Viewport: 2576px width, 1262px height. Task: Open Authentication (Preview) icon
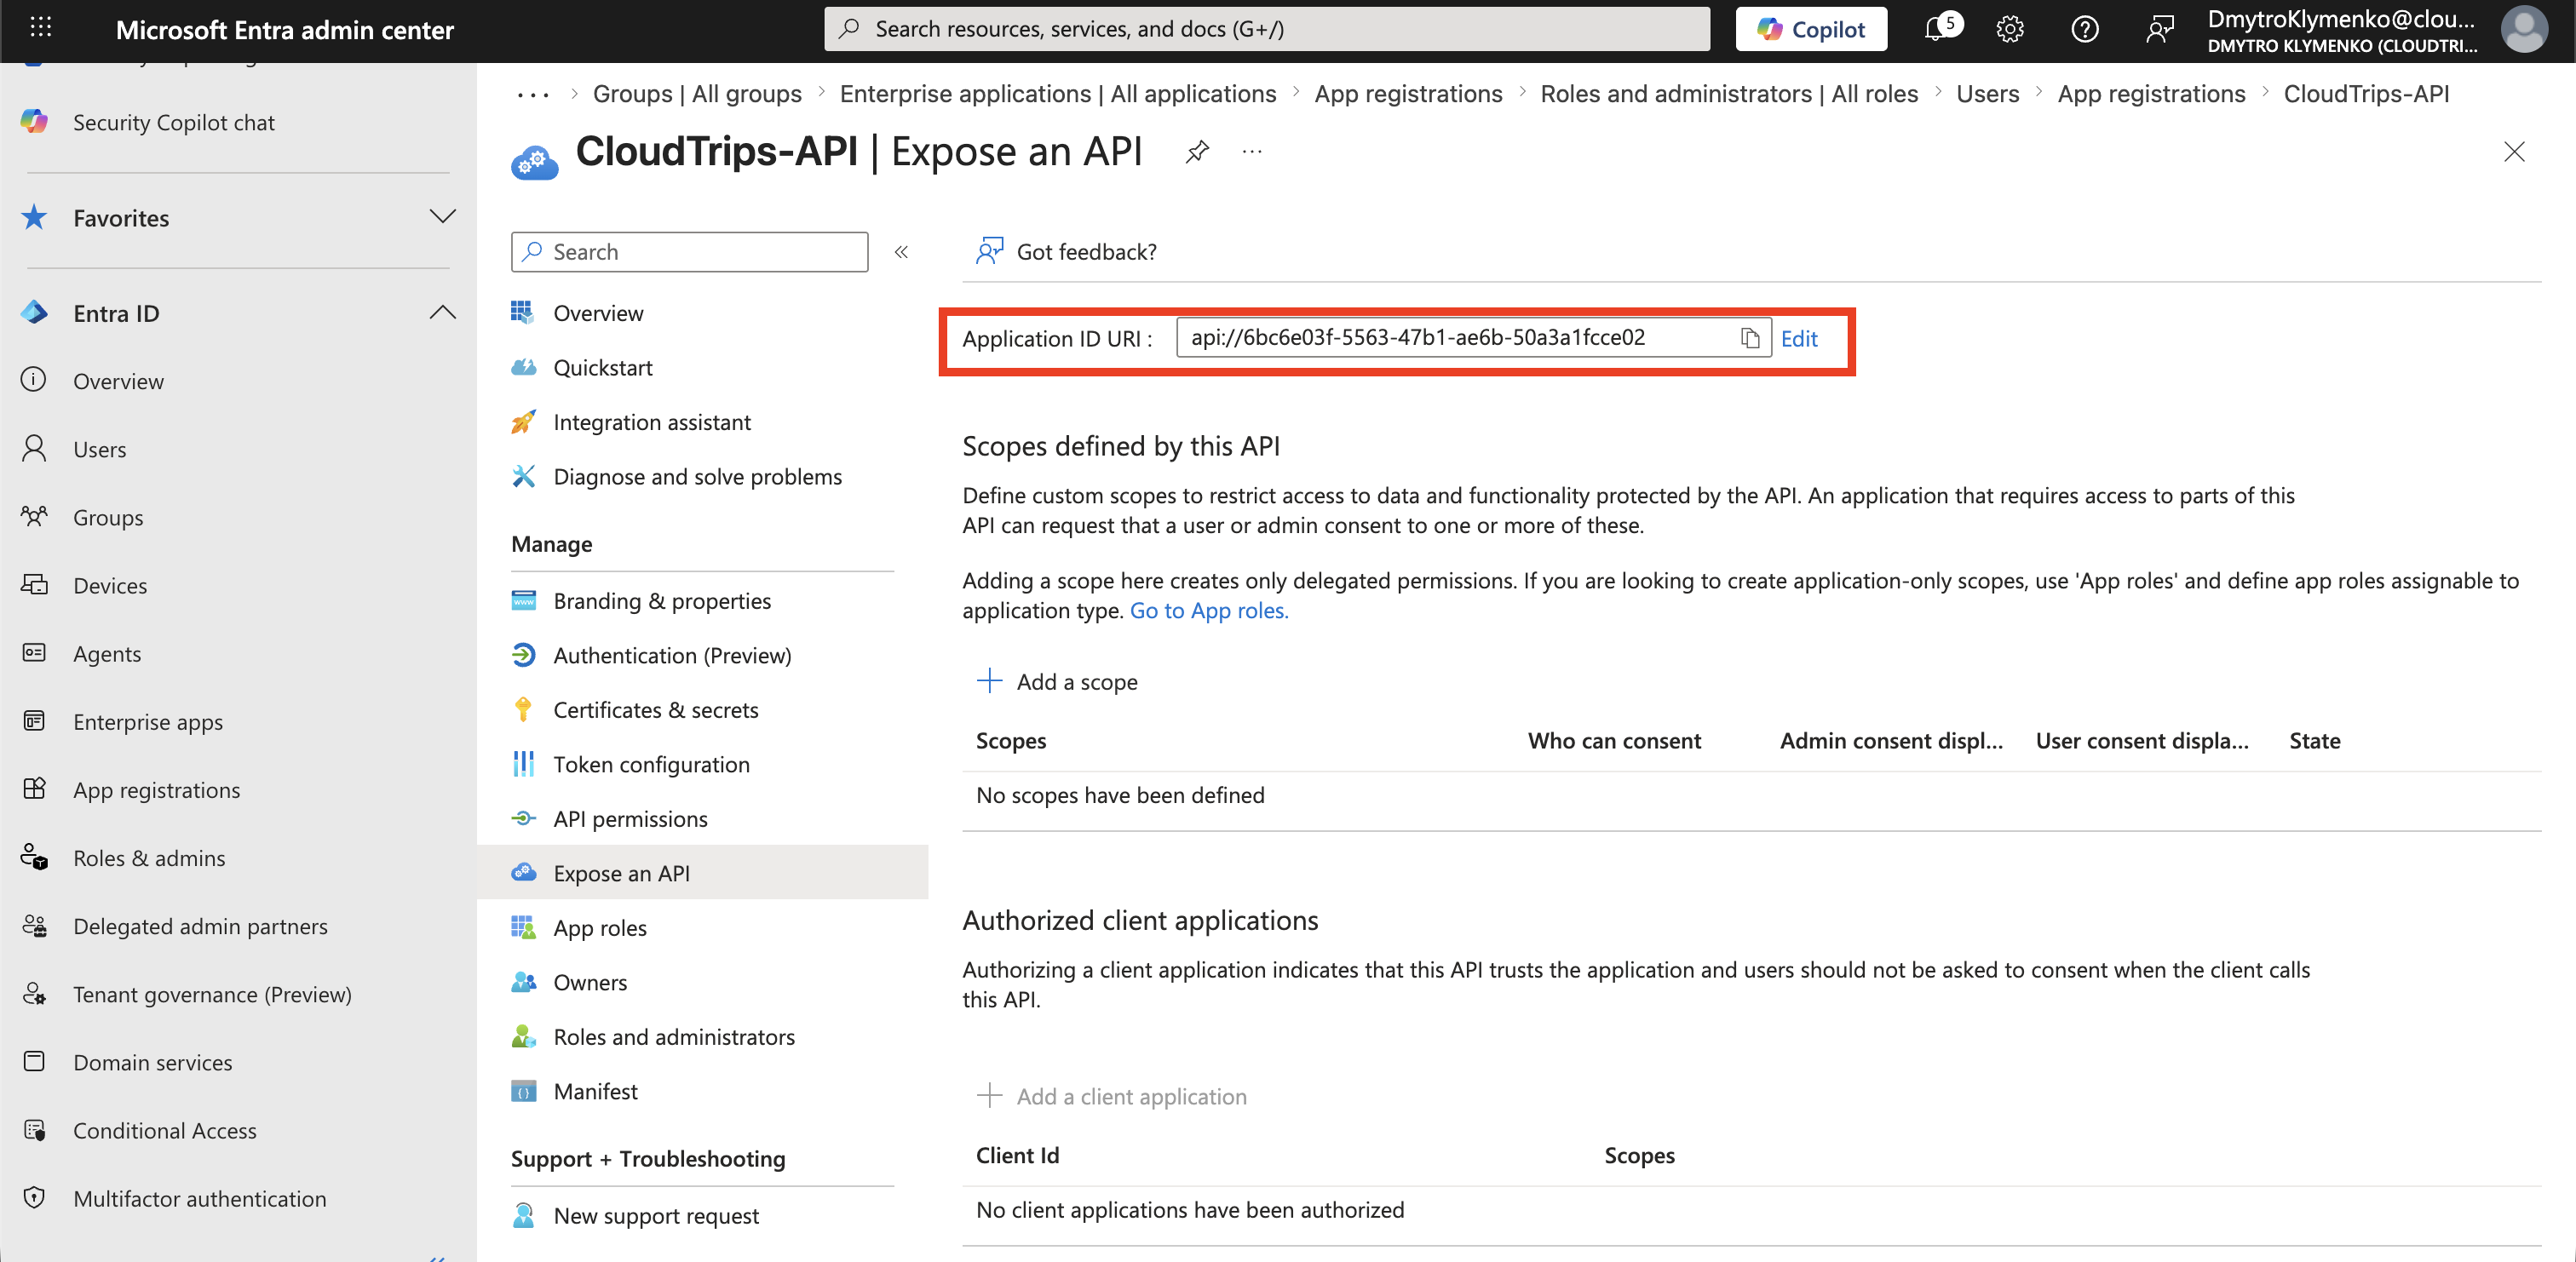[x=524, y=654]
